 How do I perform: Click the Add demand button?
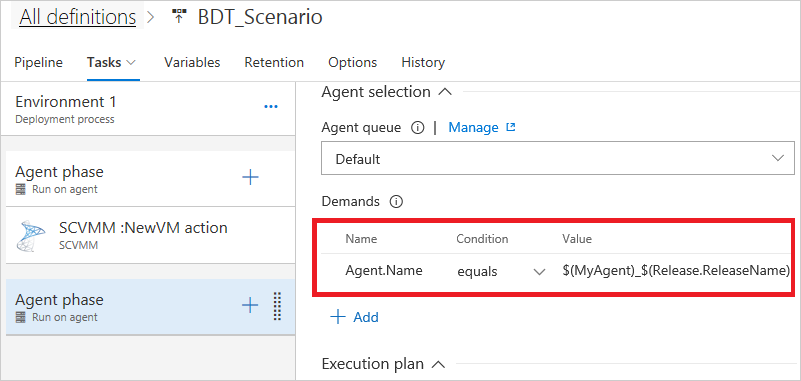(354, 317)
